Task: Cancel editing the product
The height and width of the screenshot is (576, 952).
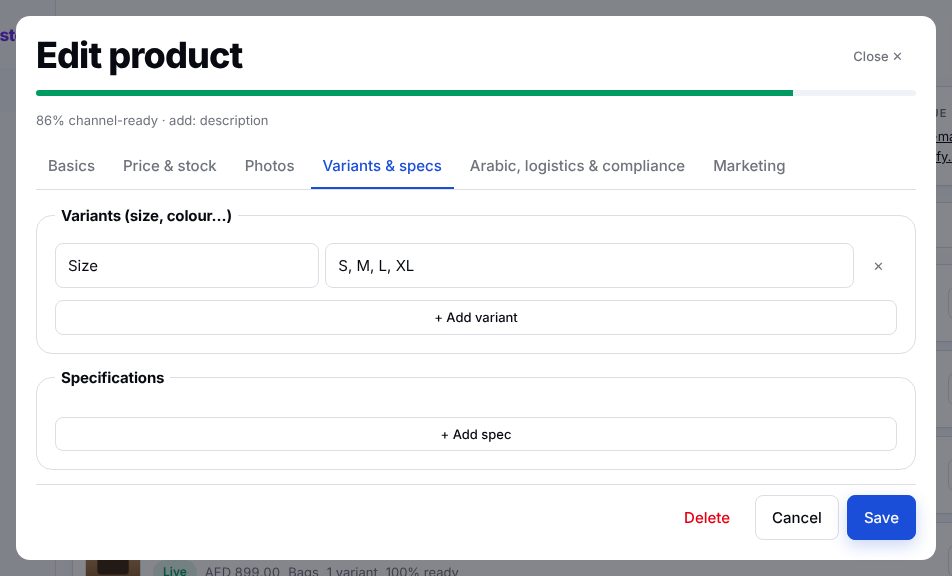Action: [797, 518]
